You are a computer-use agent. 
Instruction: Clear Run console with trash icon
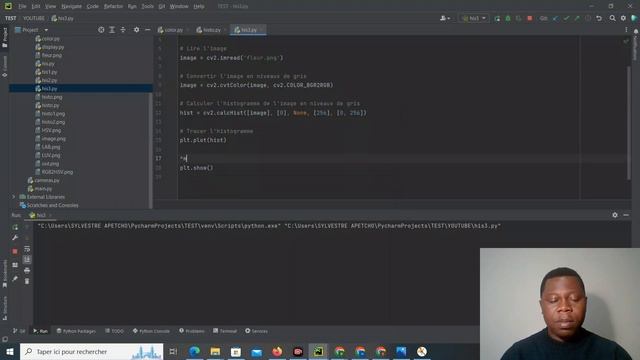[27, 281]
